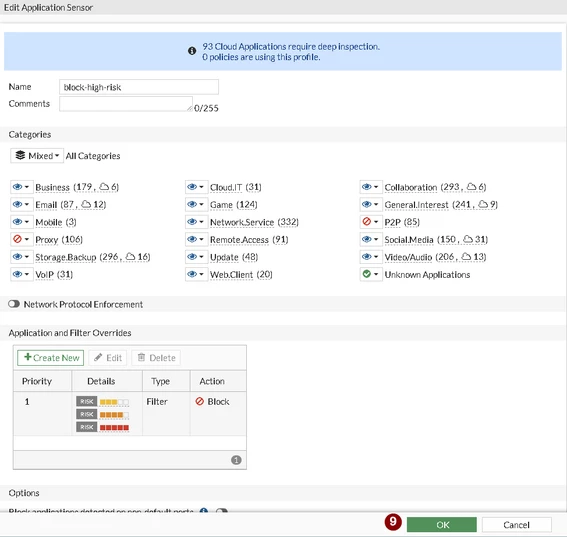The width and height of the screenshot is (567, 537).
Task: Click the red five-bar risk indicator
Action: pos(114,428)
